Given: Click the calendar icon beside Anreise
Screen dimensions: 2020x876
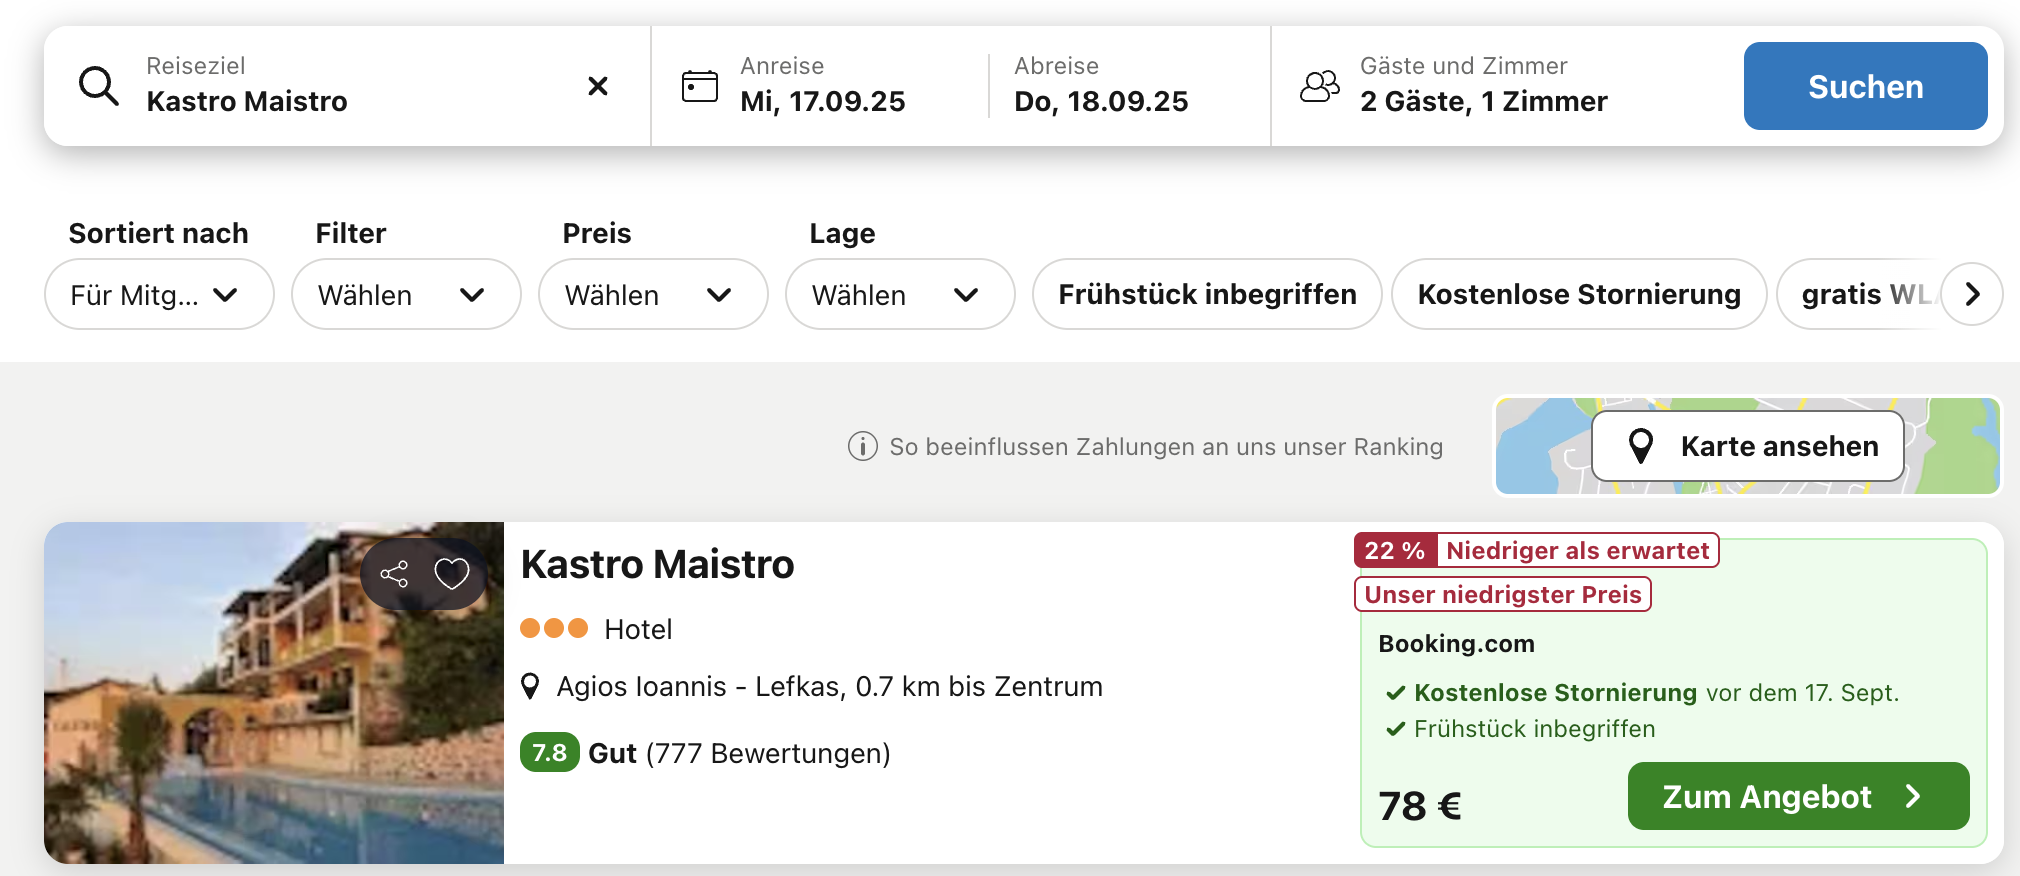Looking at the screenshot, I should click(699, 86).
